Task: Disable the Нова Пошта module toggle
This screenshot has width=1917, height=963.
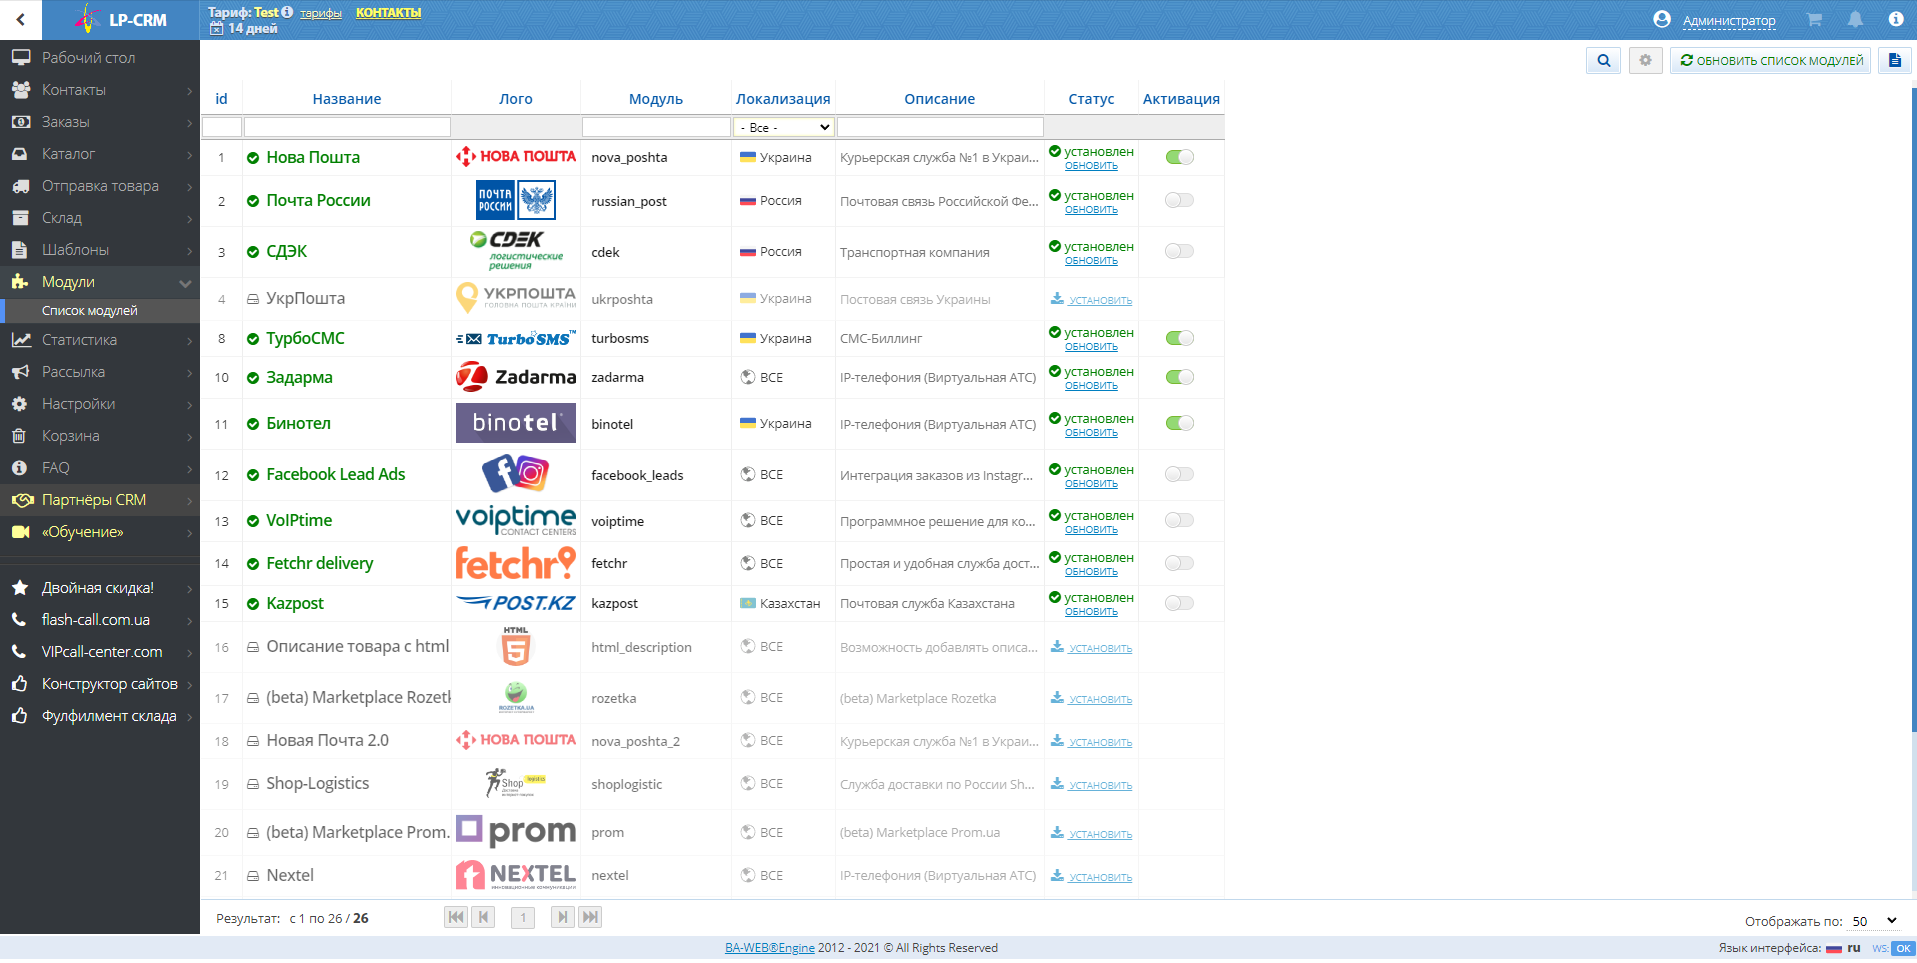Action: [x=1180, y=157]
